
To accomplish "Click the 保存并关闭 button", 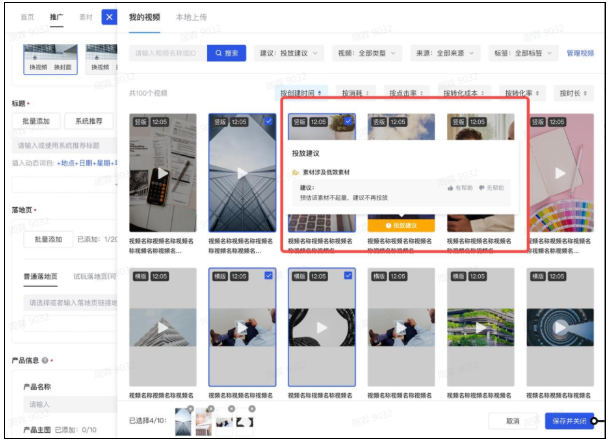I will (567, 421).
